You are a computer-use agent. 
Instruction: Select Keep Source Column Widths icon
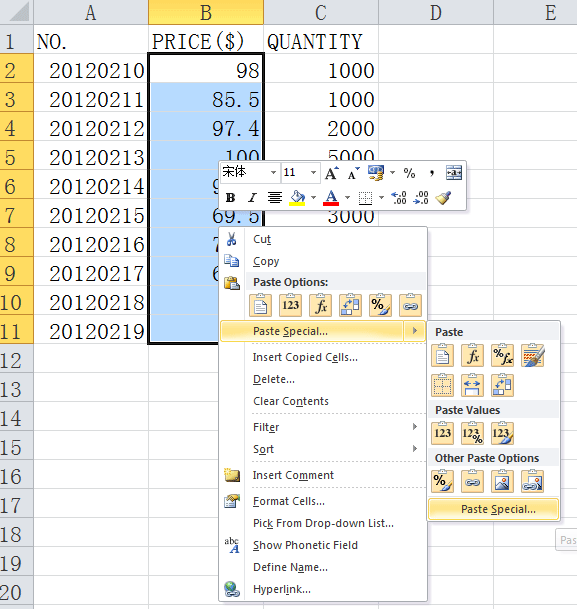point(472,385)
